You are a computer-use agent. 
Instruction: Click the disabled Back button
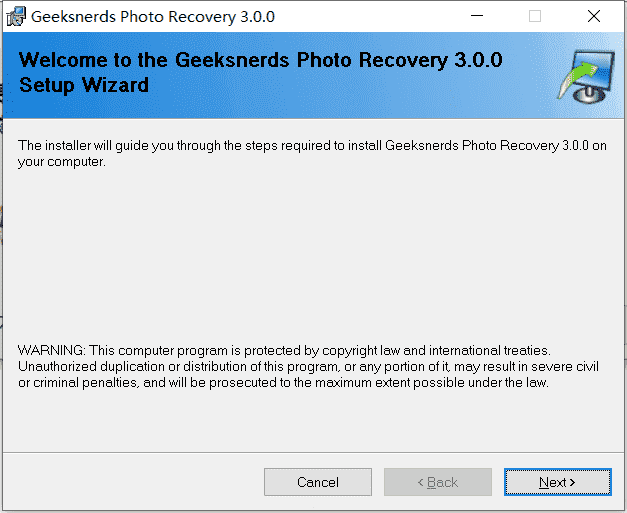click(x=438, y=482)
